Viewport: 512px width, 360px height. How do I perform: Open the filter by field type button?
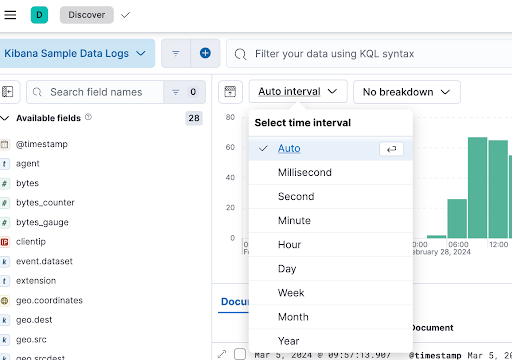click(x=184, y=92)
